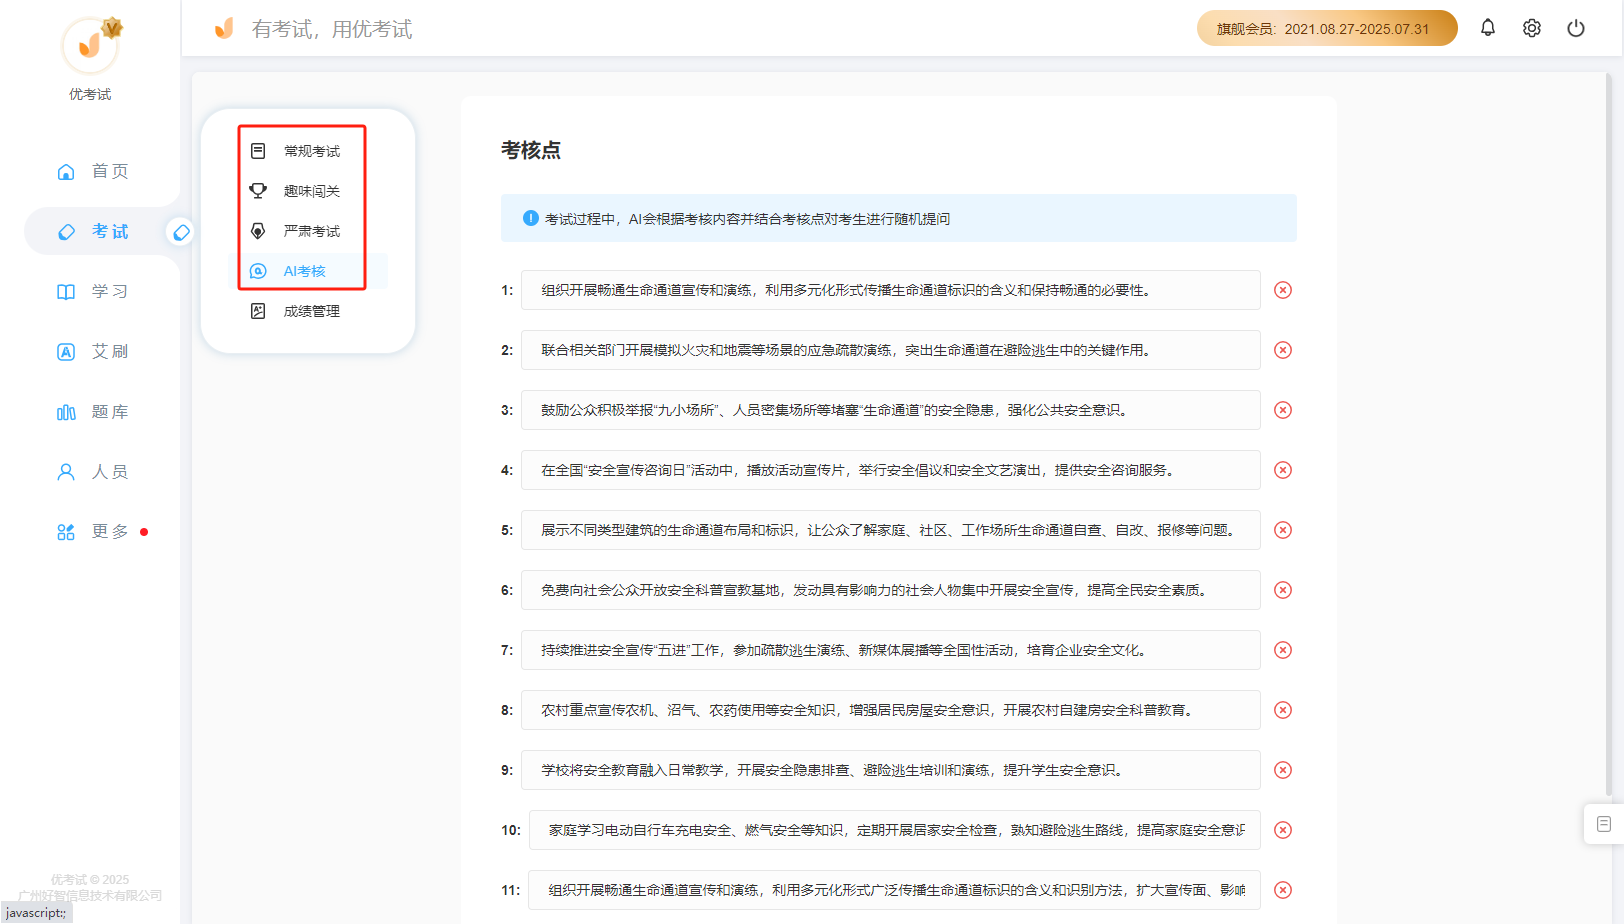Delete assessment point 2
1624x924 pixels.
[1283, 350]
